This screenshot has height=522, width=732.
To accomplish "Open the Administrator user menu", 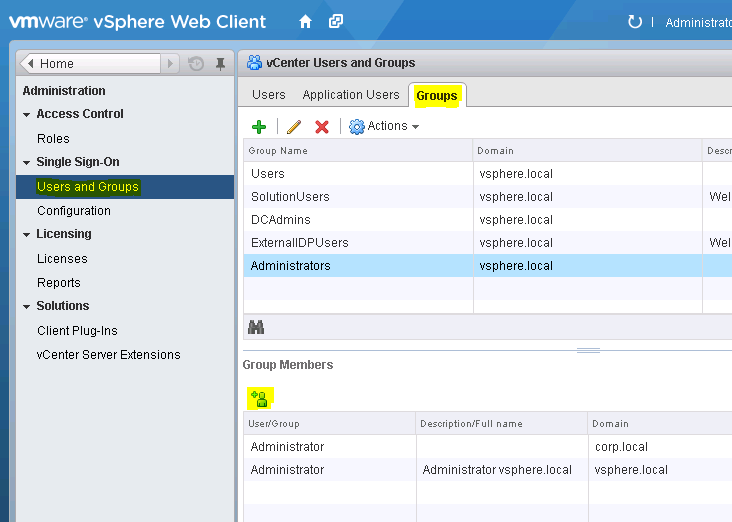I will [698, 22].
